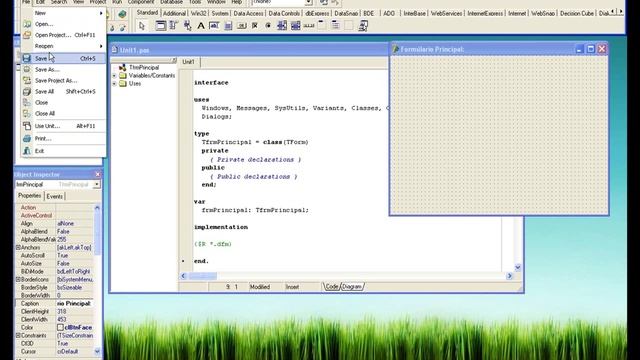Pick the RadioButton component icon
The image size is (640, 360).
click(268, 26)
